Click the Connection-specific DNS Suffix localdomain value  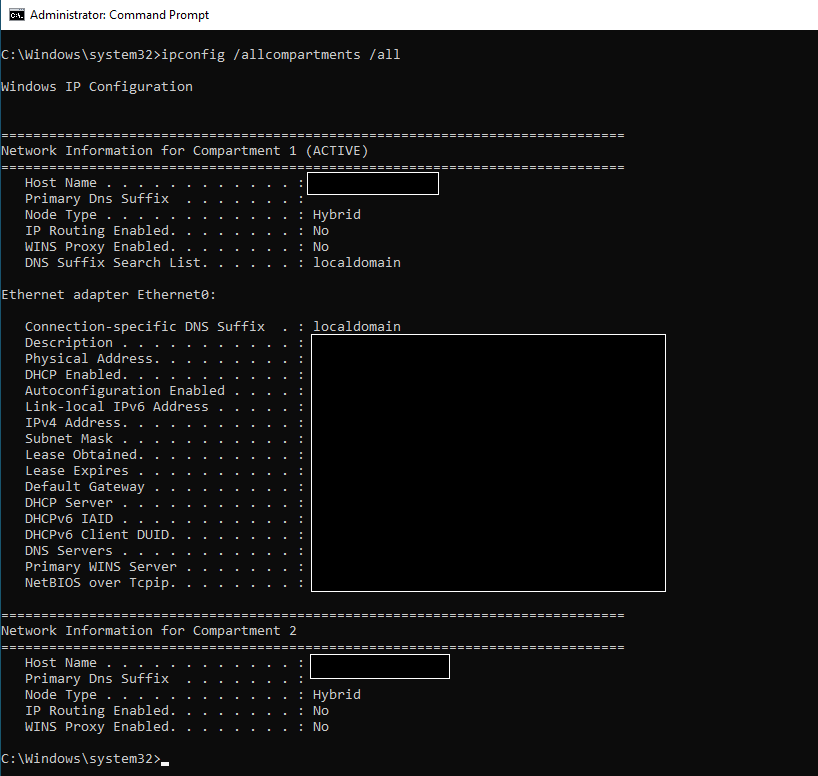[x=356, y=327]
